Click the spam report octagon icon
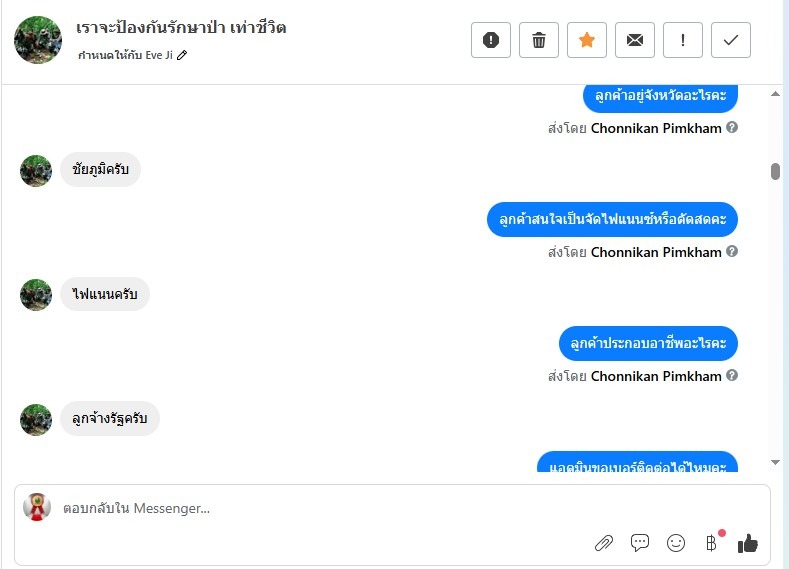 (x=491, y=40)
